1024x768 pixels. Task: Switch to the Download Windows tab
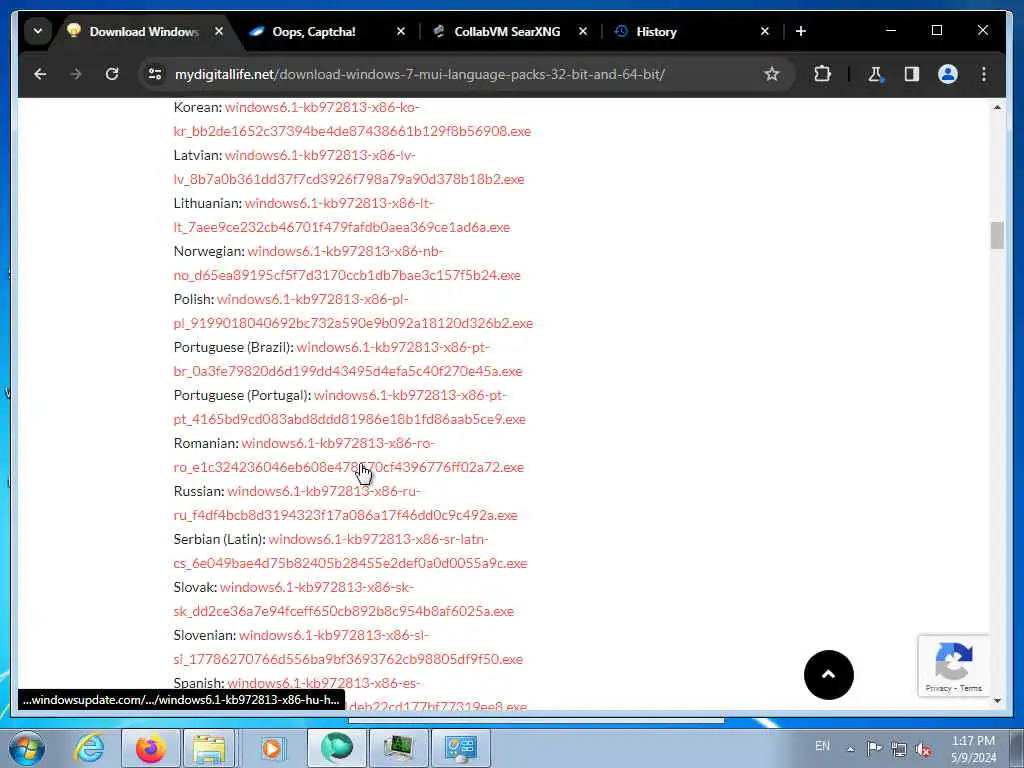(144, 31)
